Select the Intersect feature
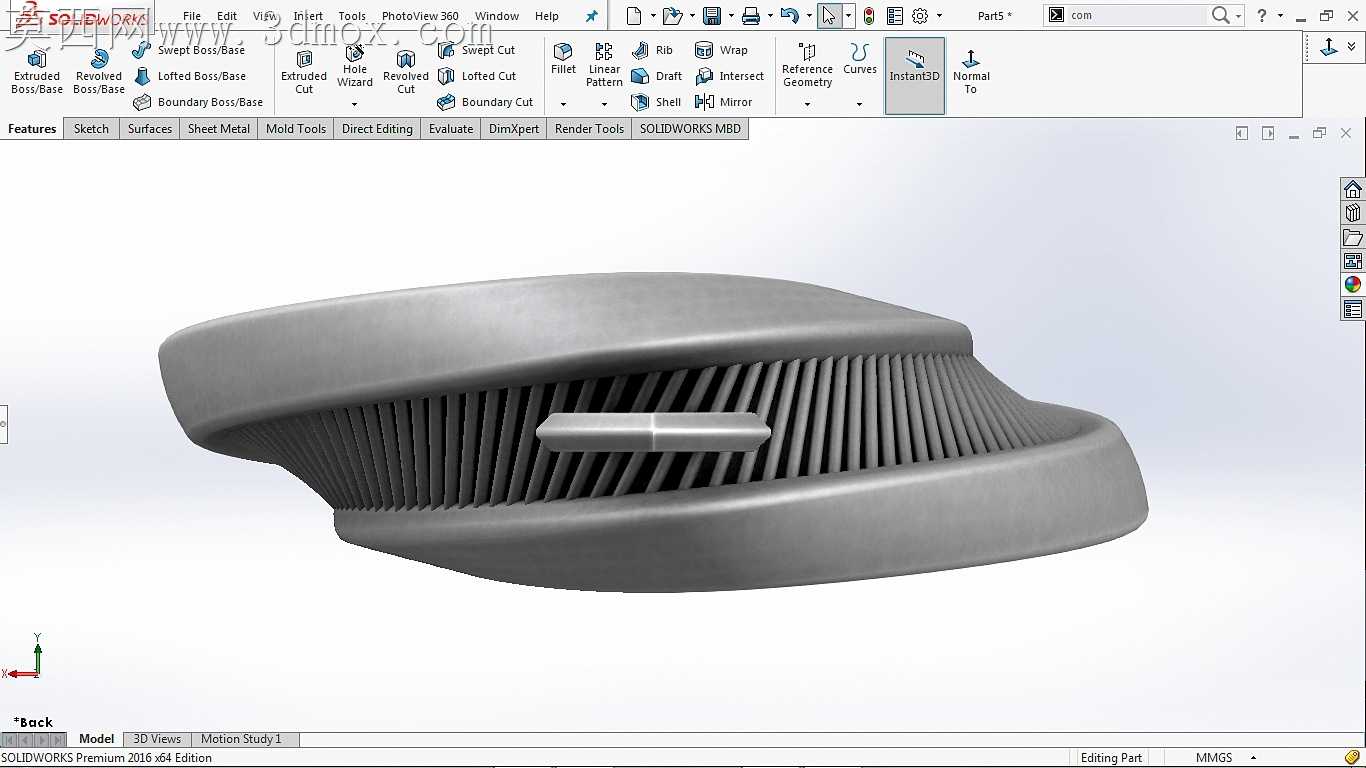 pyautogui.click(x=730, y=76)
